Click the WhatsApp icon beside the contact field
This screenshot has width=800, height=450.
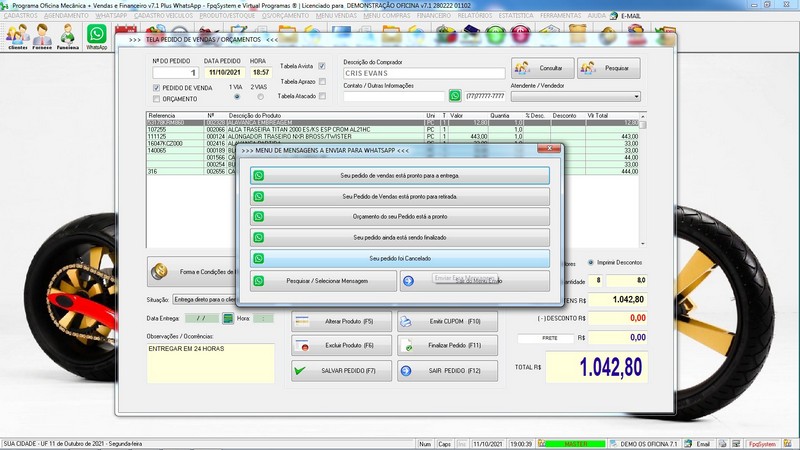pos(455,96)
